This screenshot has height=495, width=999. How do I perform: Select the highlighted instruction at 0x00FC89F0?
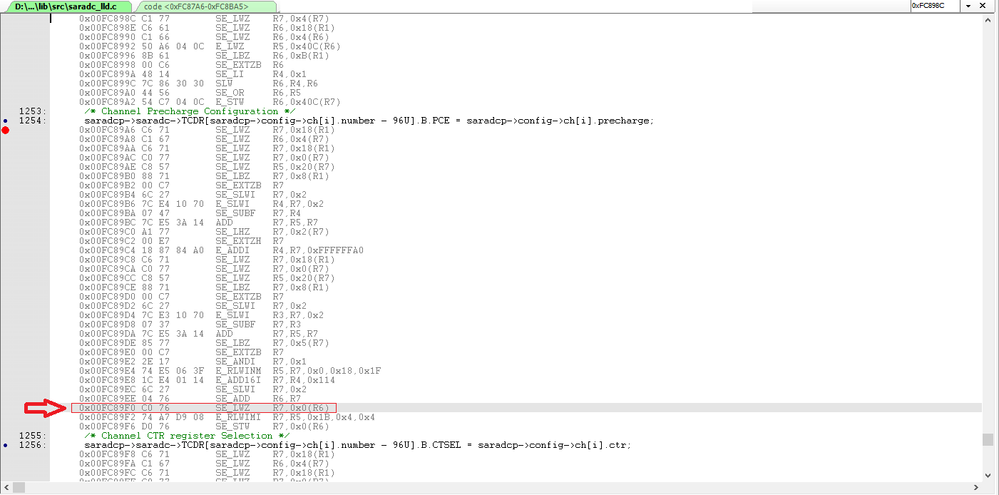point(204,408)
